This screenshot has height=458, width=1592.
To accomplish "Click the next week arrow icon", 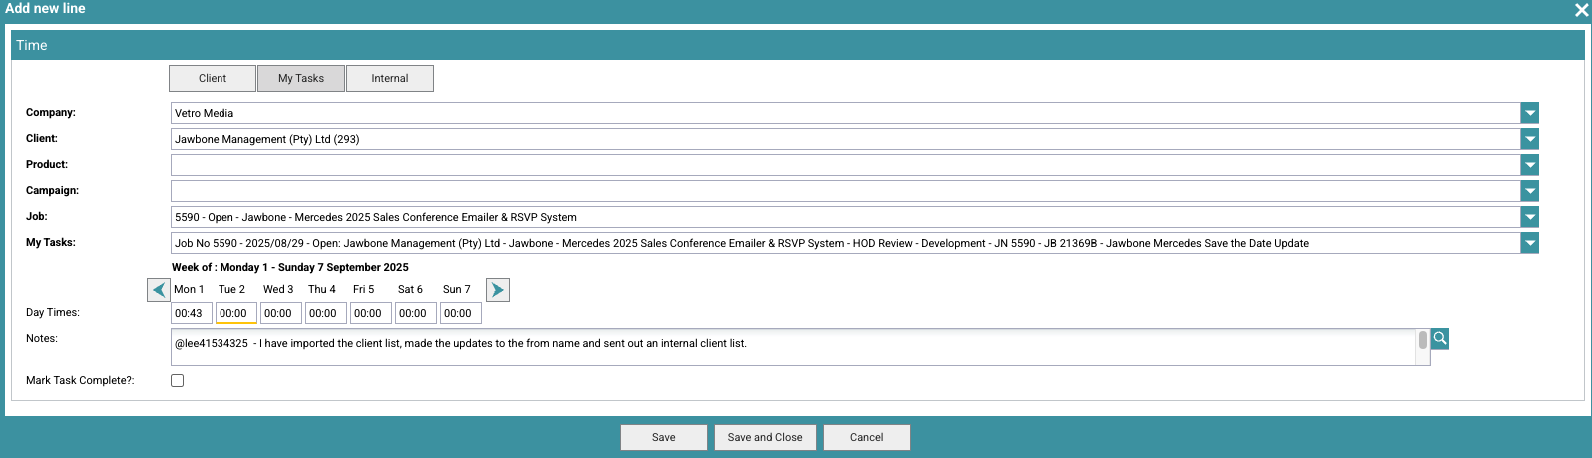I will [497, 290].
